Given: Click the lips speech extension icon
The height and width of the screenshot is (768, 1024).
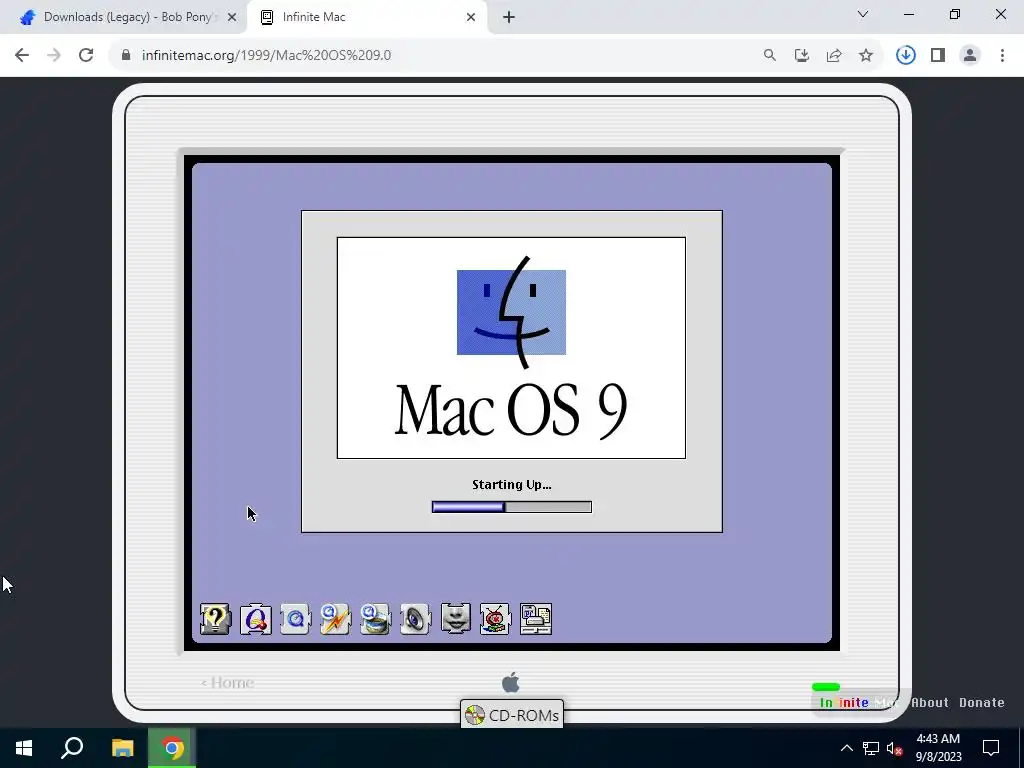Looking at the screenshot, I should pyautogui.click(x=456, y=618).
